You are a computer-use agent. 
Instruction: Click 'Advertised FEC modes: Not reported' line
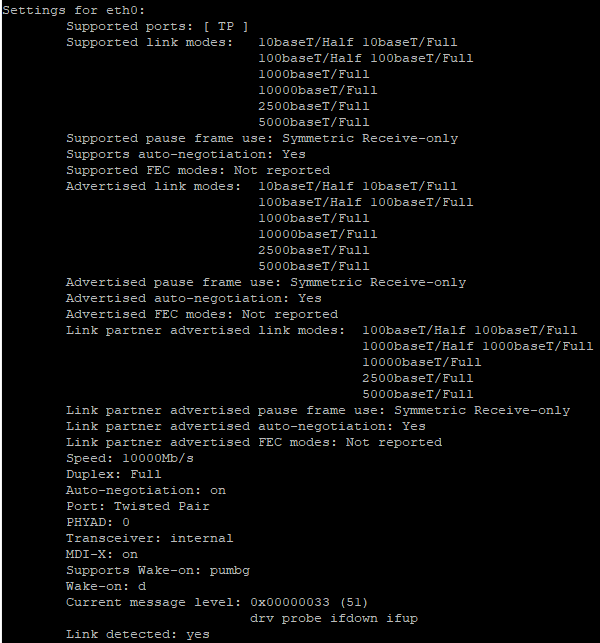(202, 315)
